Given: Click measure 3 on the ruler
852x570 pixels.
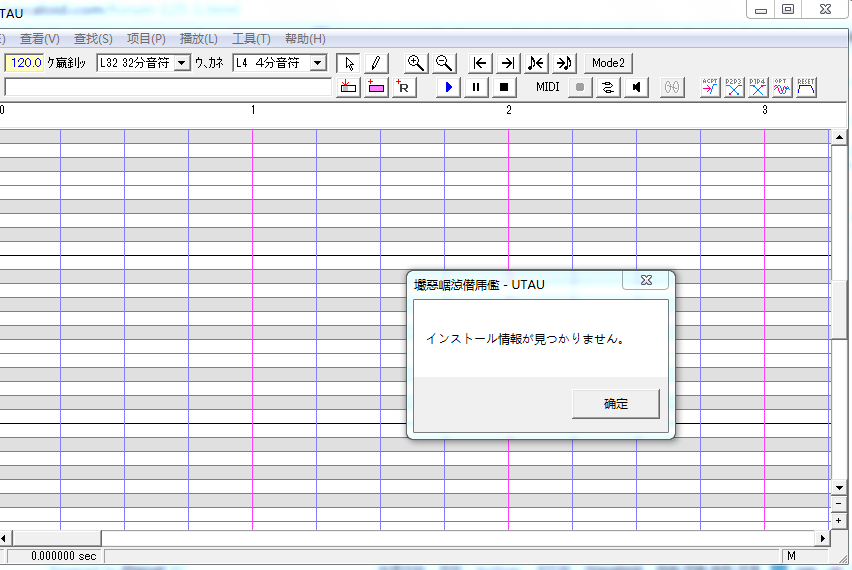Looking at the screenshot, I should [765, 110].
